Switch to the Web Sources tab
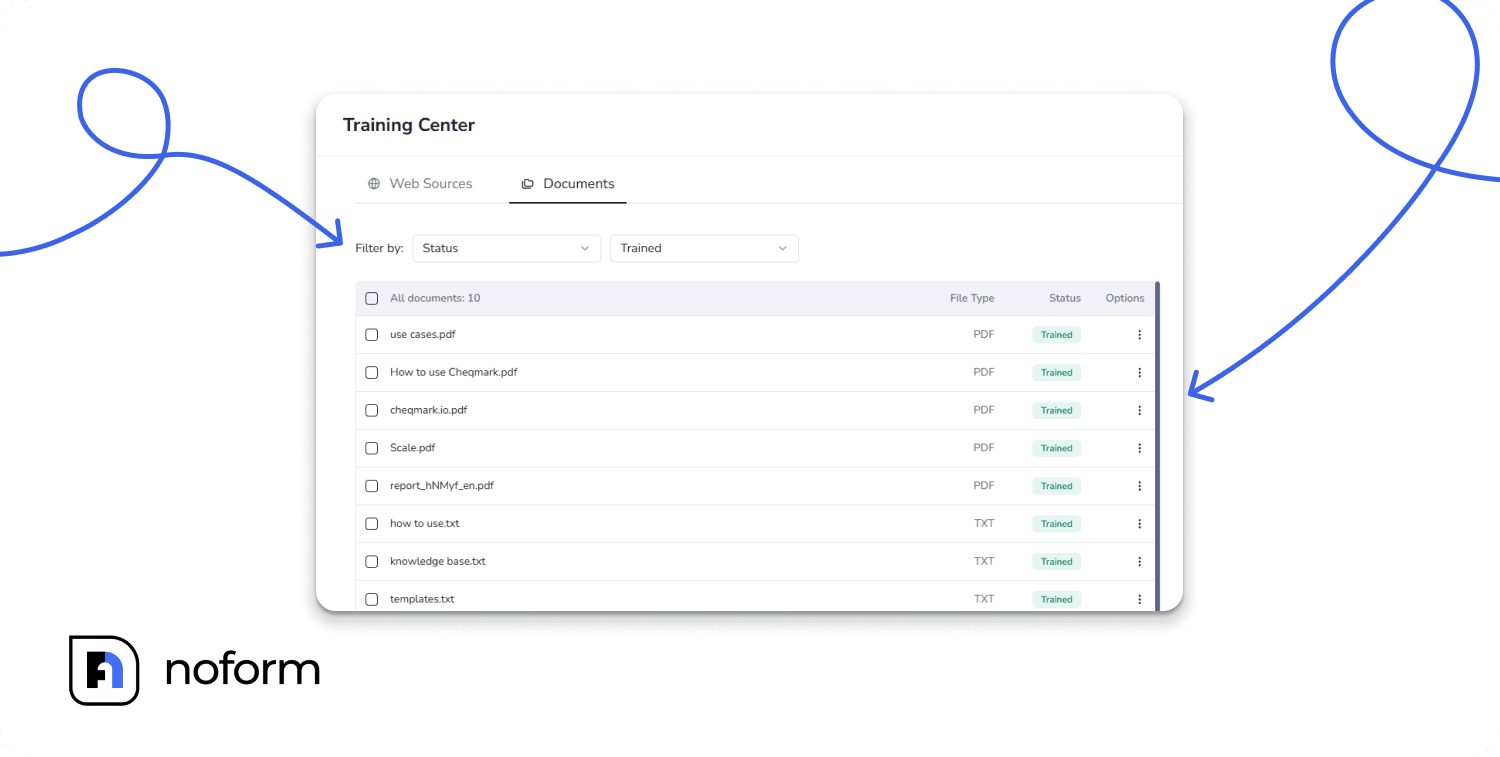The height and width of the screenshot is (757, 1500). (x=431, y=183)
